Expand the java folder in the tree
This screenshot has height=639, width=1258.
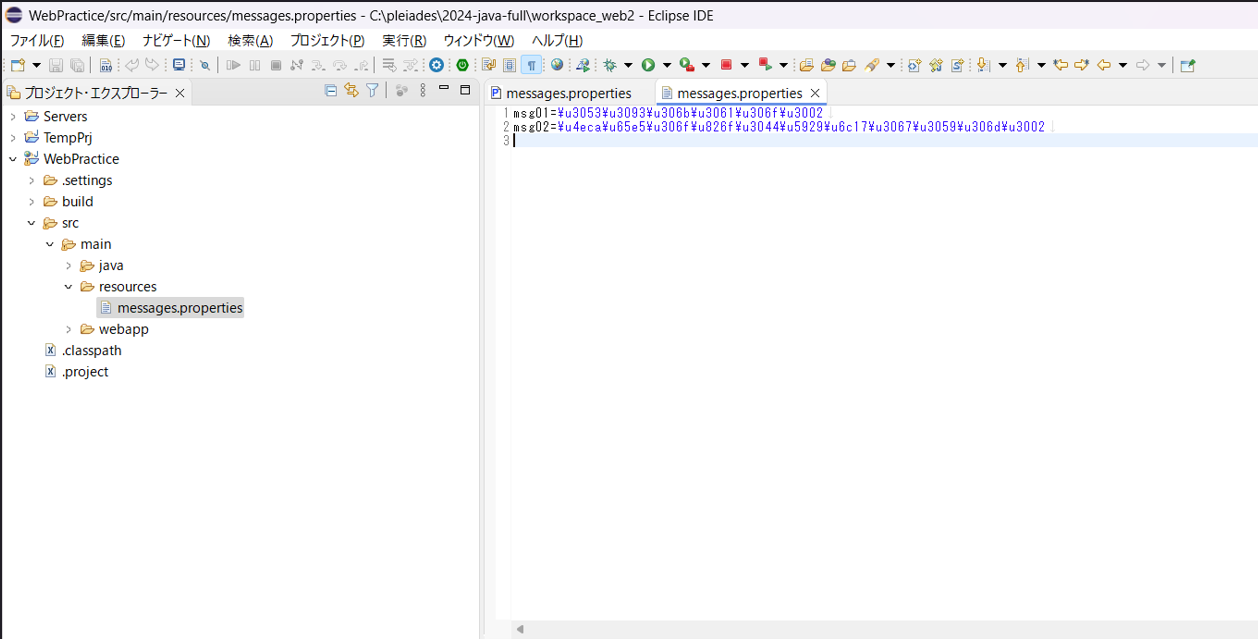point(68,266)
